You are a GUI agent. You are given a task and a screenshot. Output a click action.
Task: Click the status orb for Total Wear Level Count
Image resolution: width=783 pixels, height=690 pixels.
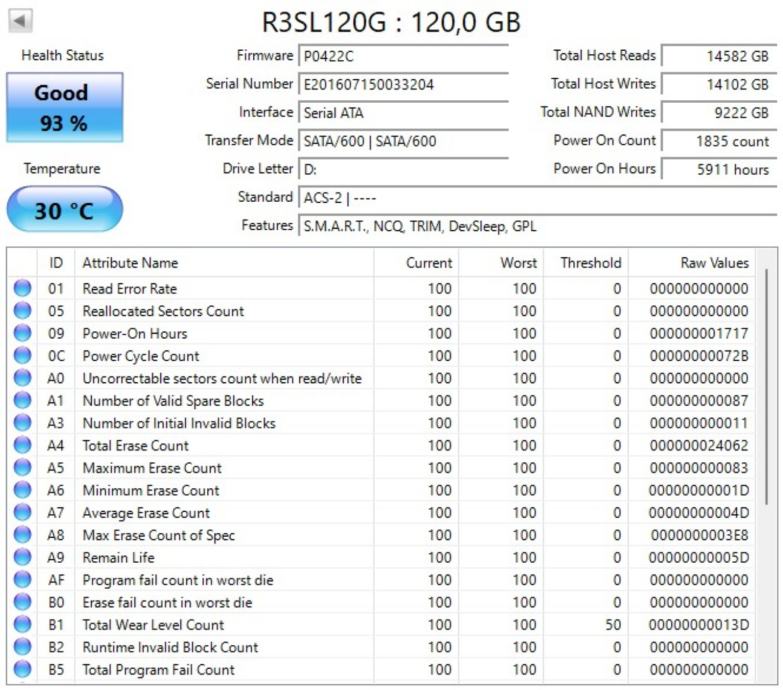[22, 625]
